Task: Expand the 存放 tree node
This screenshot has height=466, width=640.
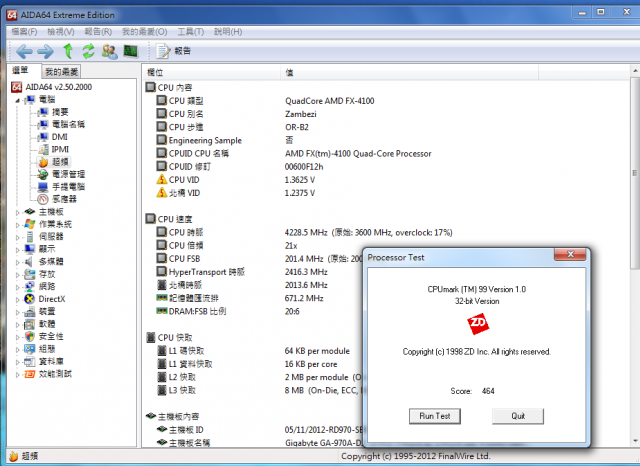Action: click(17, 275)
